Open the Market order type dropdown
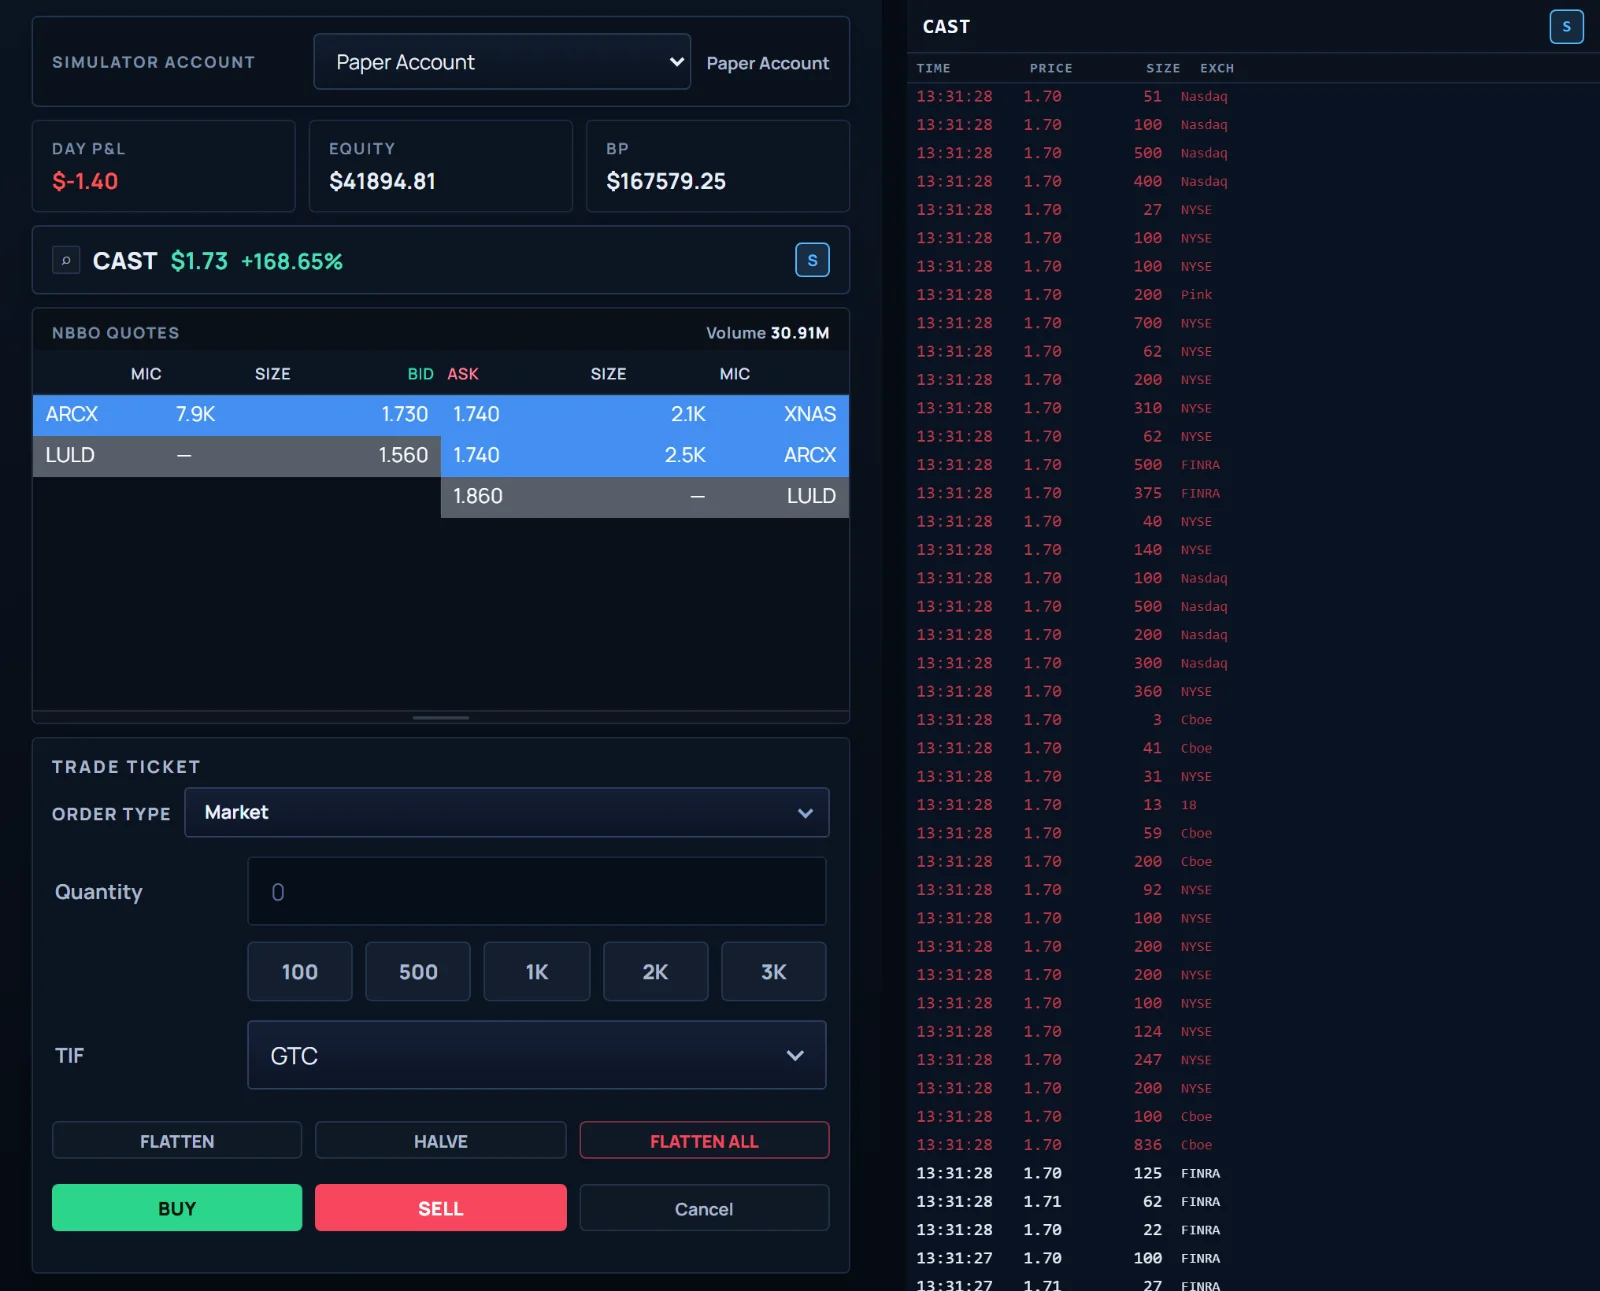This screenshot has height=1291, width=1600. [507, 812]
